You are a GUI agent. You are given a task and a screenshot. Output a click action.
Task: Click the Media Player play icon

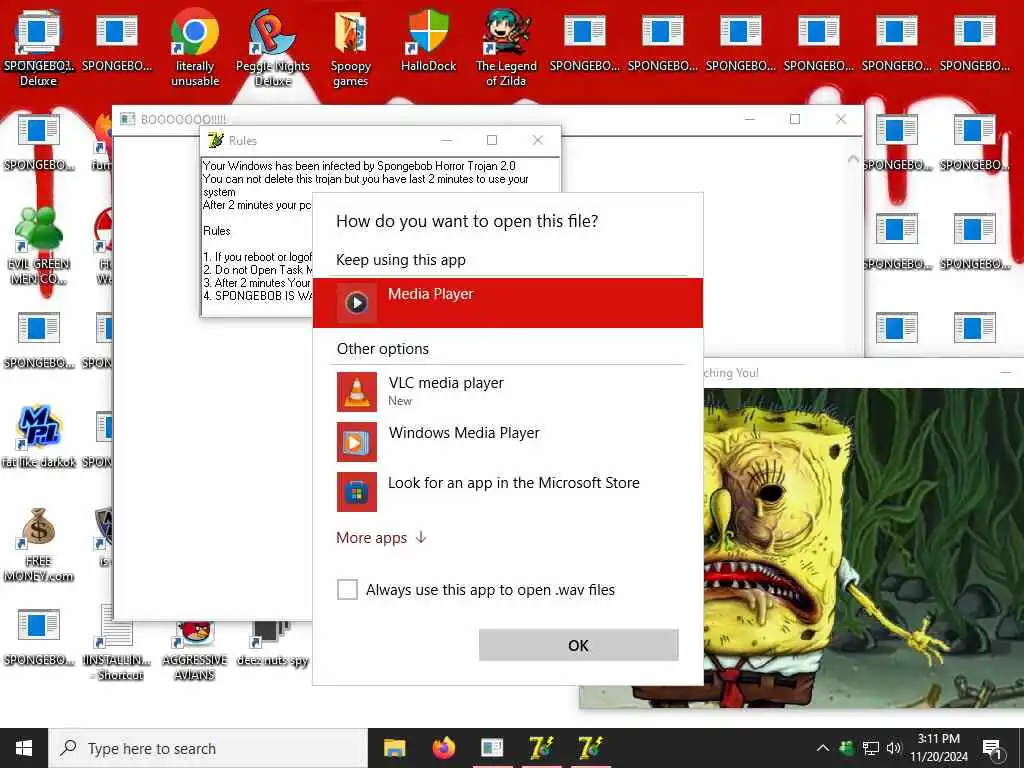357,302
